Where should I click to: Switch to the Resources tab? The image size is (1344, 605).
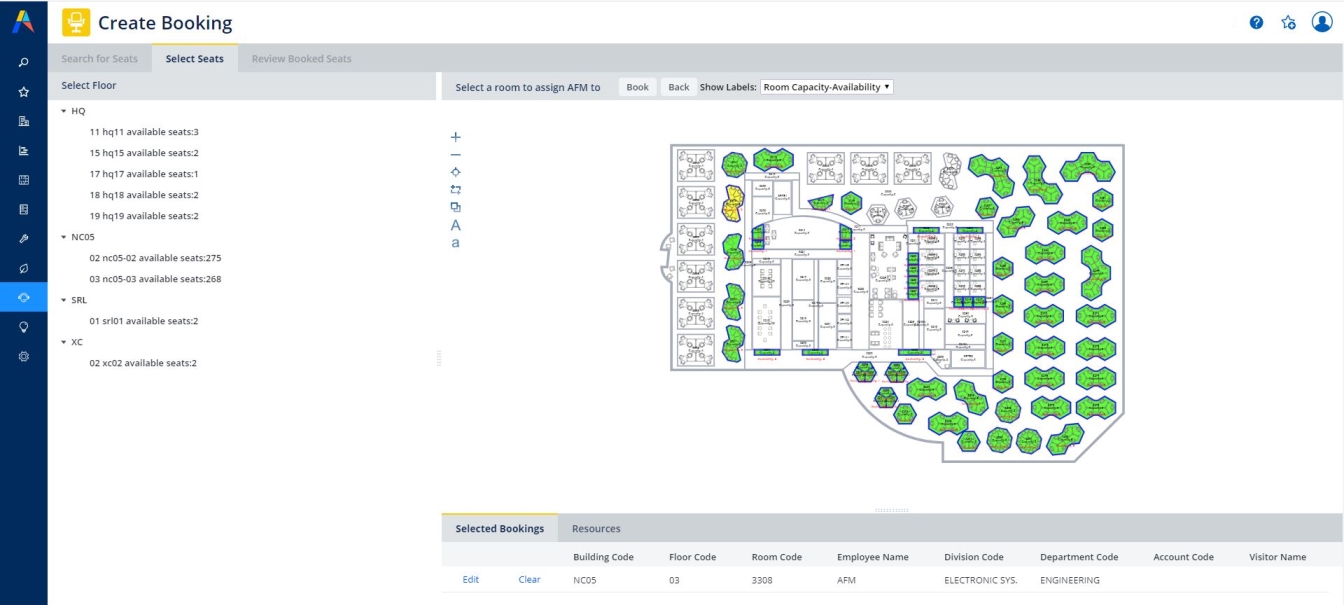[596, 528]
